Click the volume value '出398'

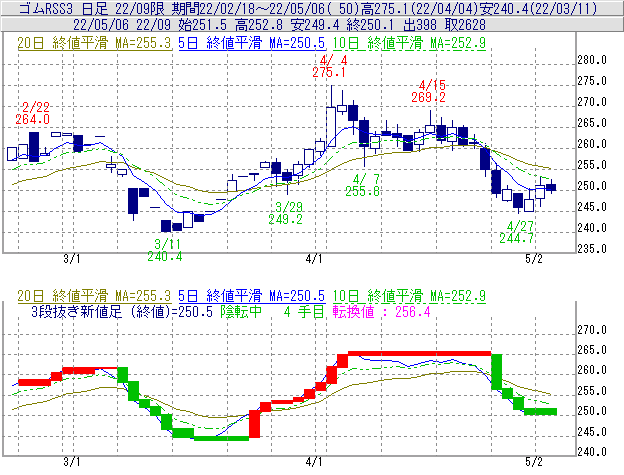pos(420,25)
